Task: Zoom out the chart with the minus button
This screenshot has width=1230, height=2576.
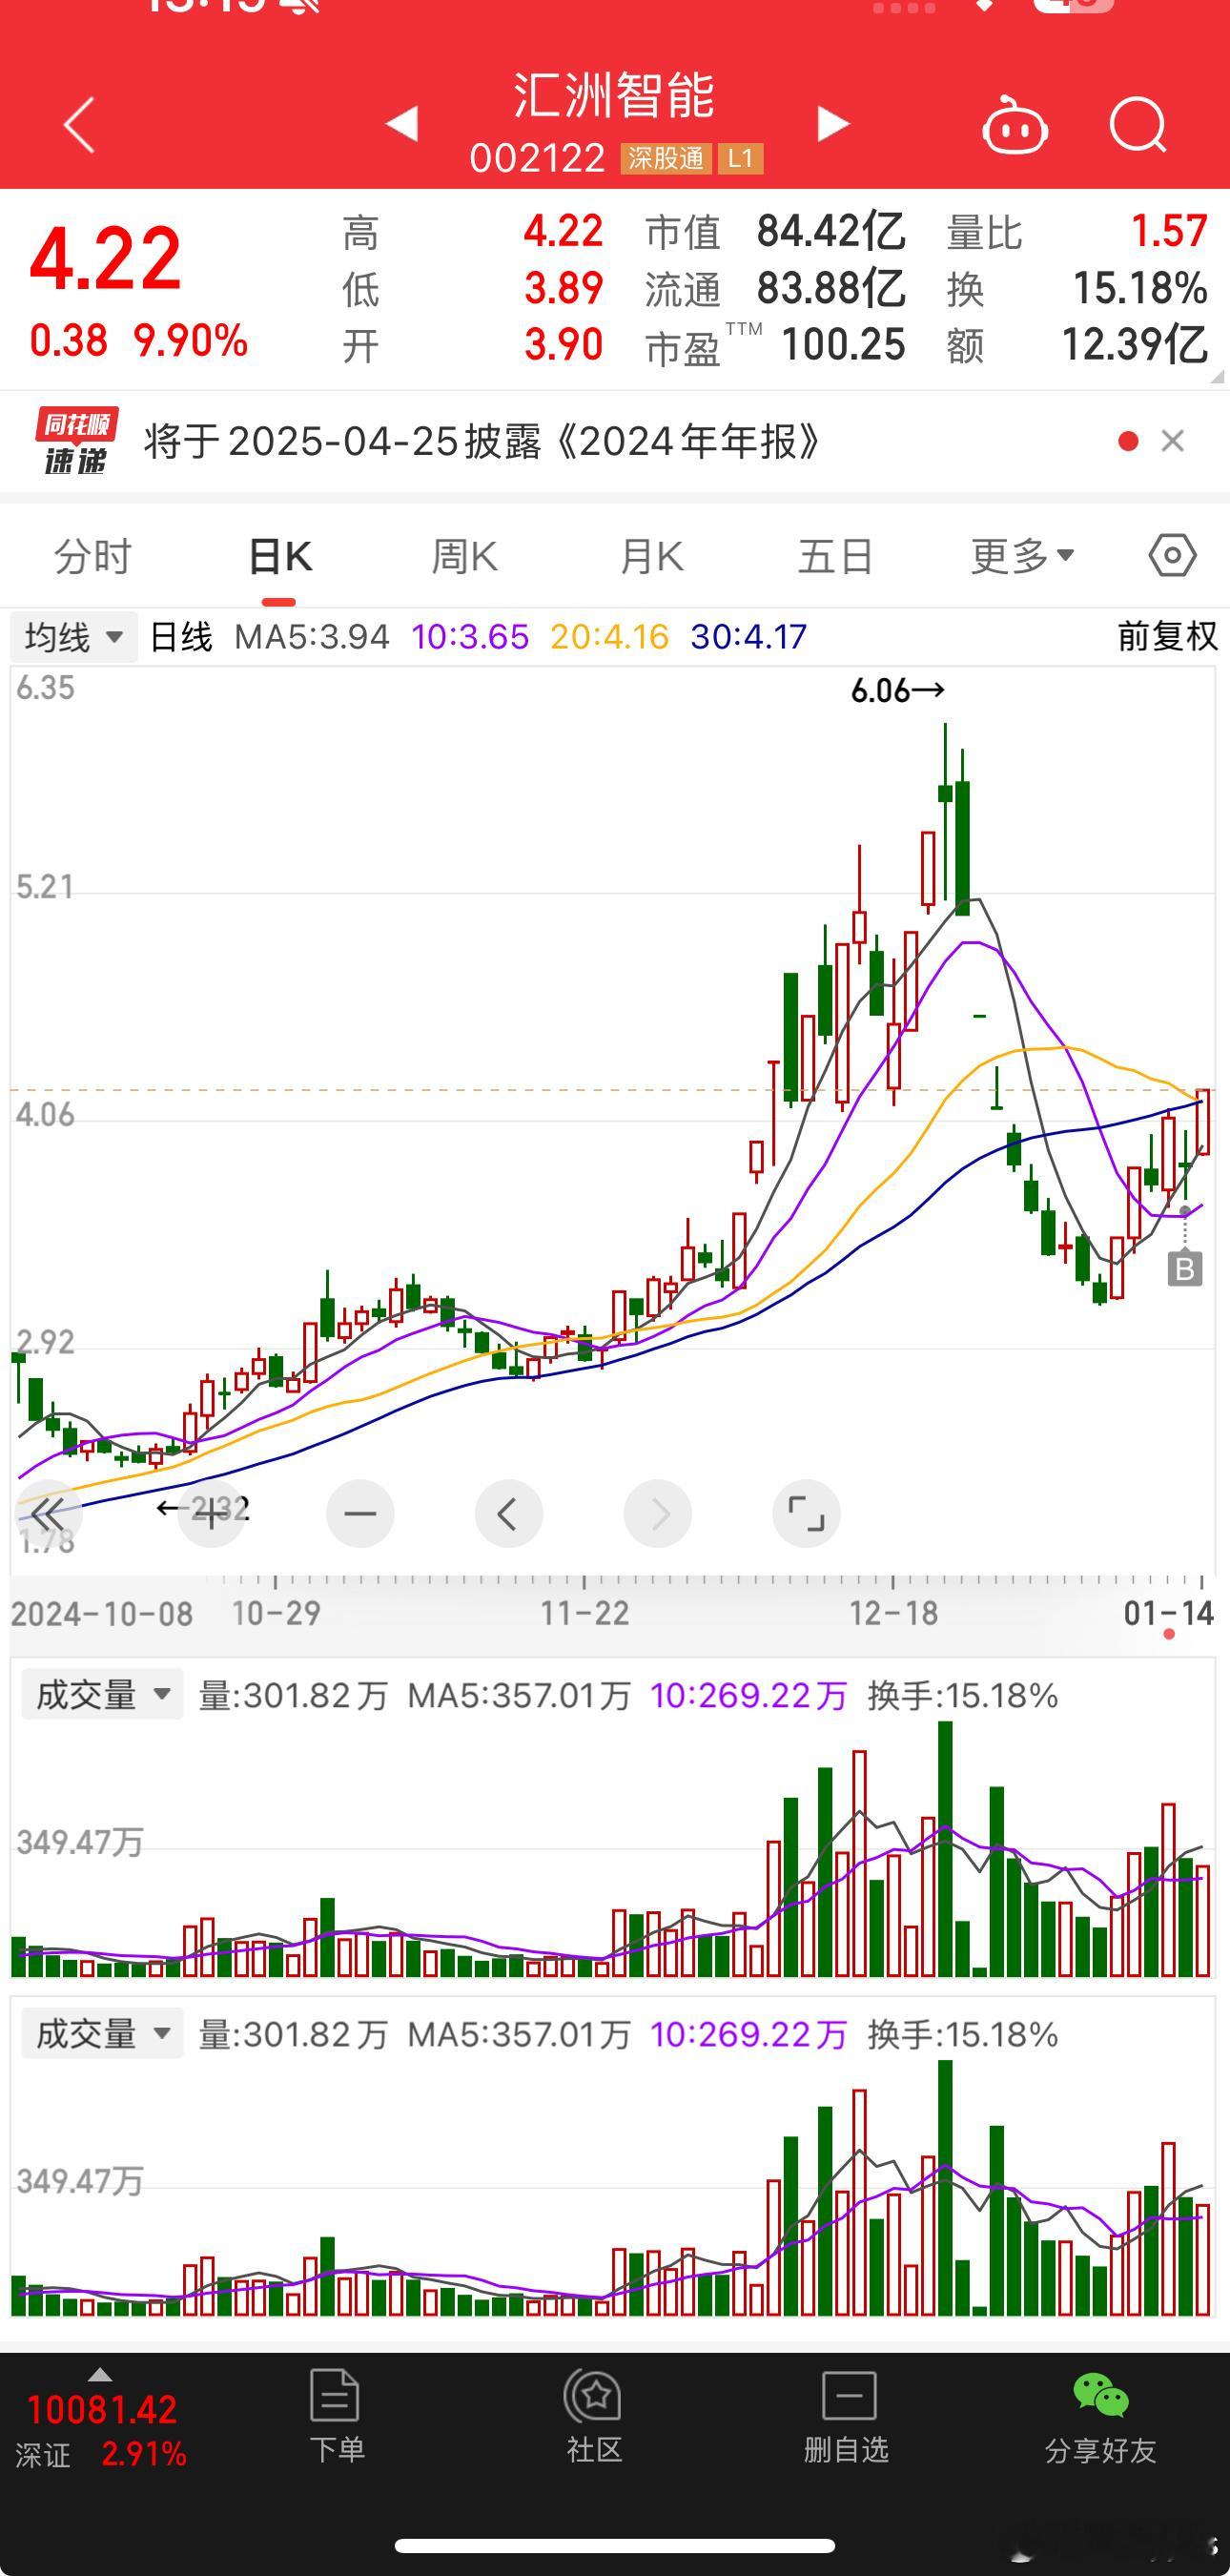Action: (360, 1514)
